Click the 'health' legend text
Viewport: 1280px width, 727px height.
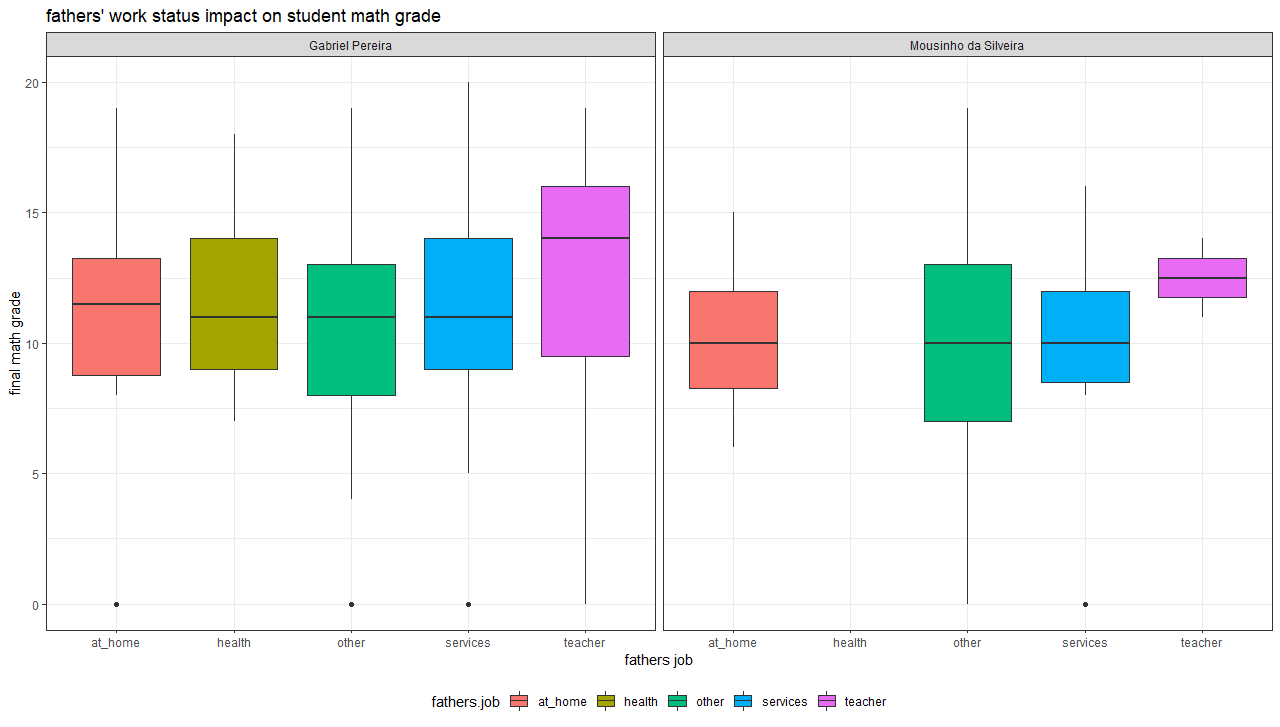[x=641, y=702]
